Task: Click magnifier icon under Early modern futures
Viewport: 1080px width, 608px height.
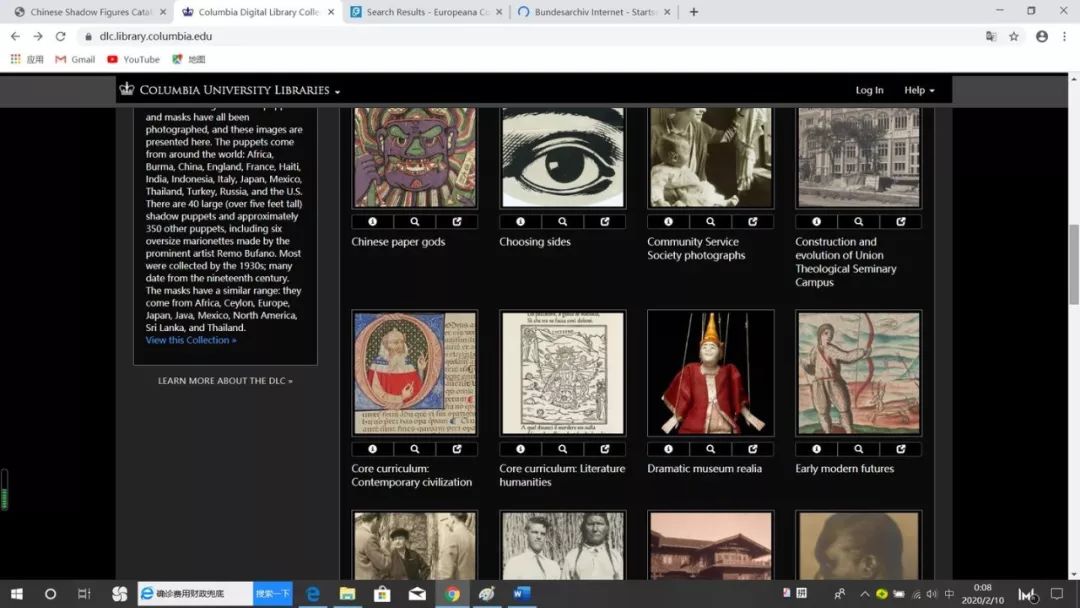Action: (x=859, y=449)
